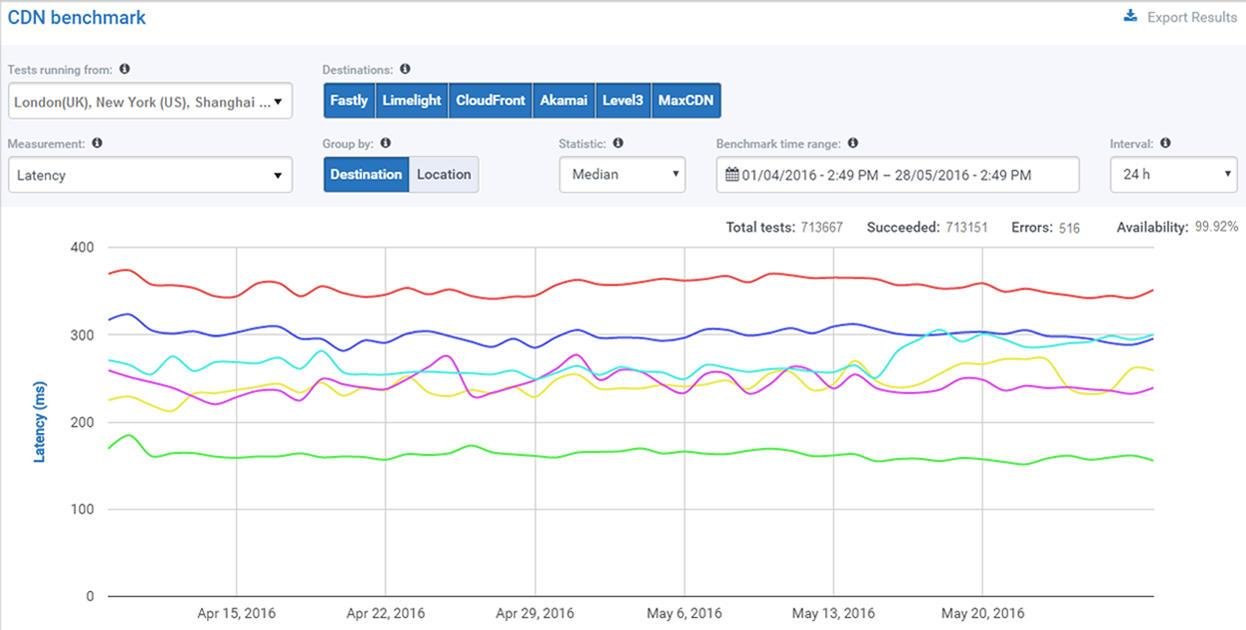Click info icon next to Interval label
Viewport: 1246px width, 630px height.
[x=1166, y=143]
